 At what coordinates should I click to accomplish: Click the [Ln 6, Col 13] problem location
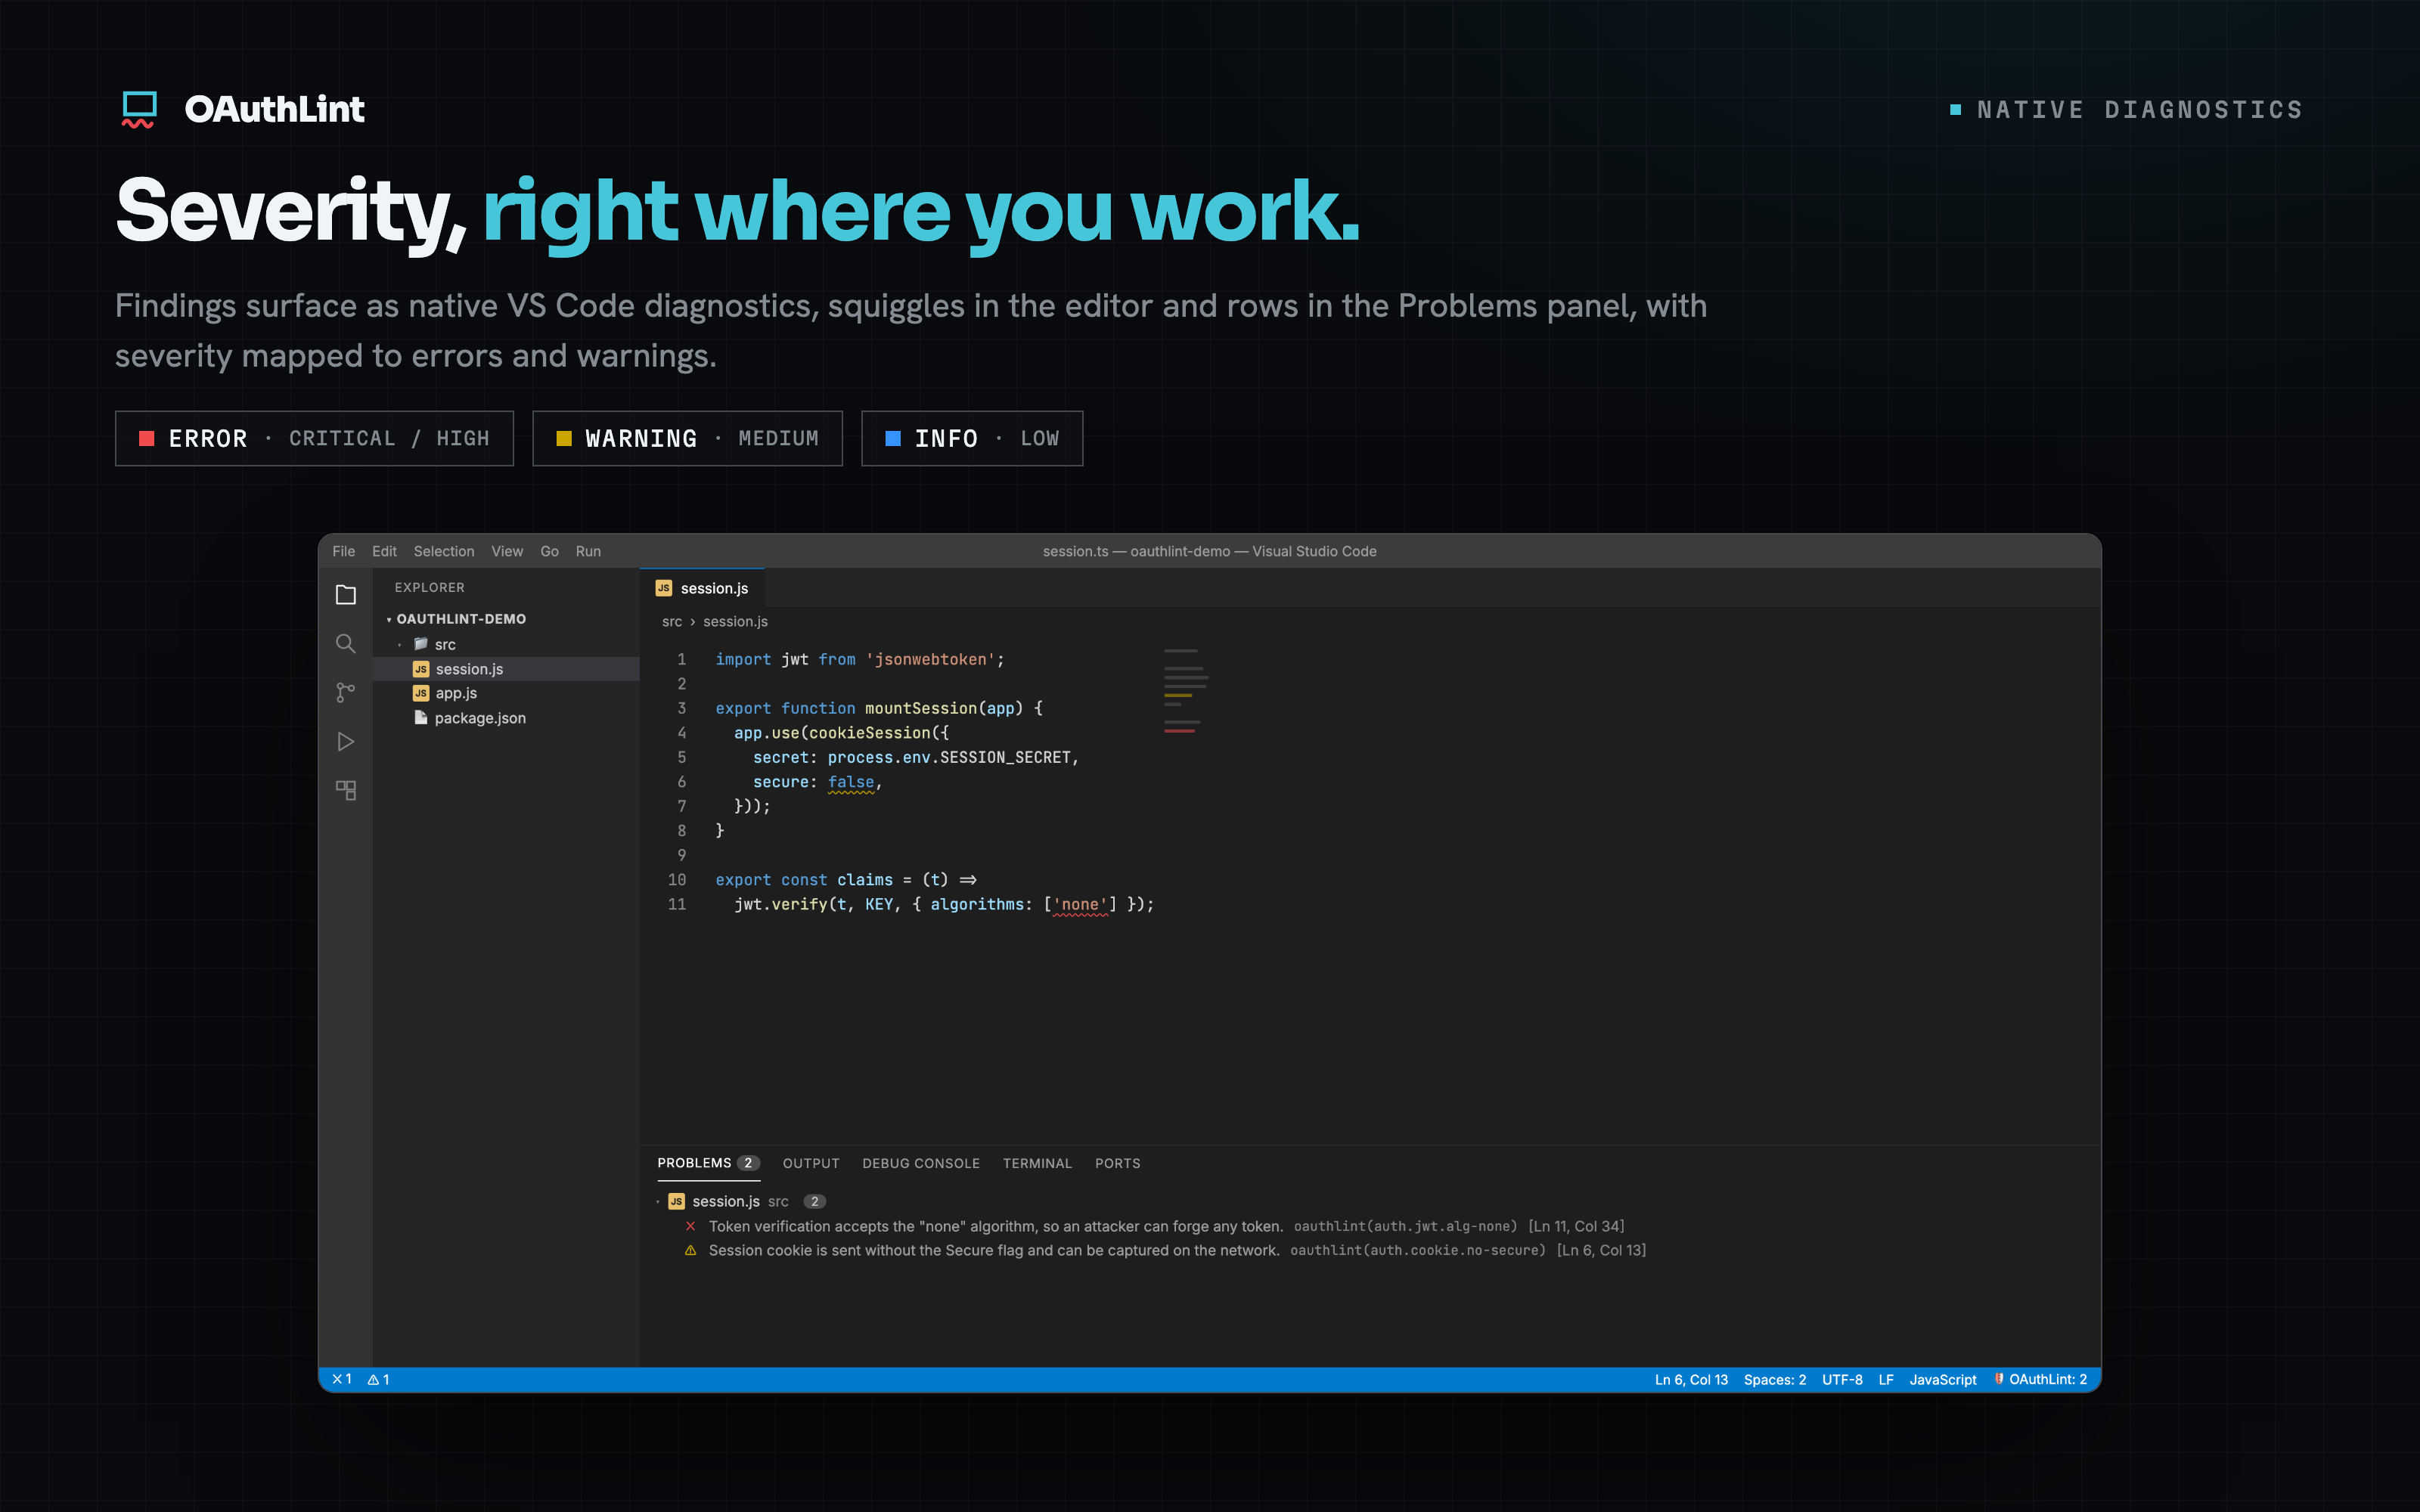click(1601, 1250)
